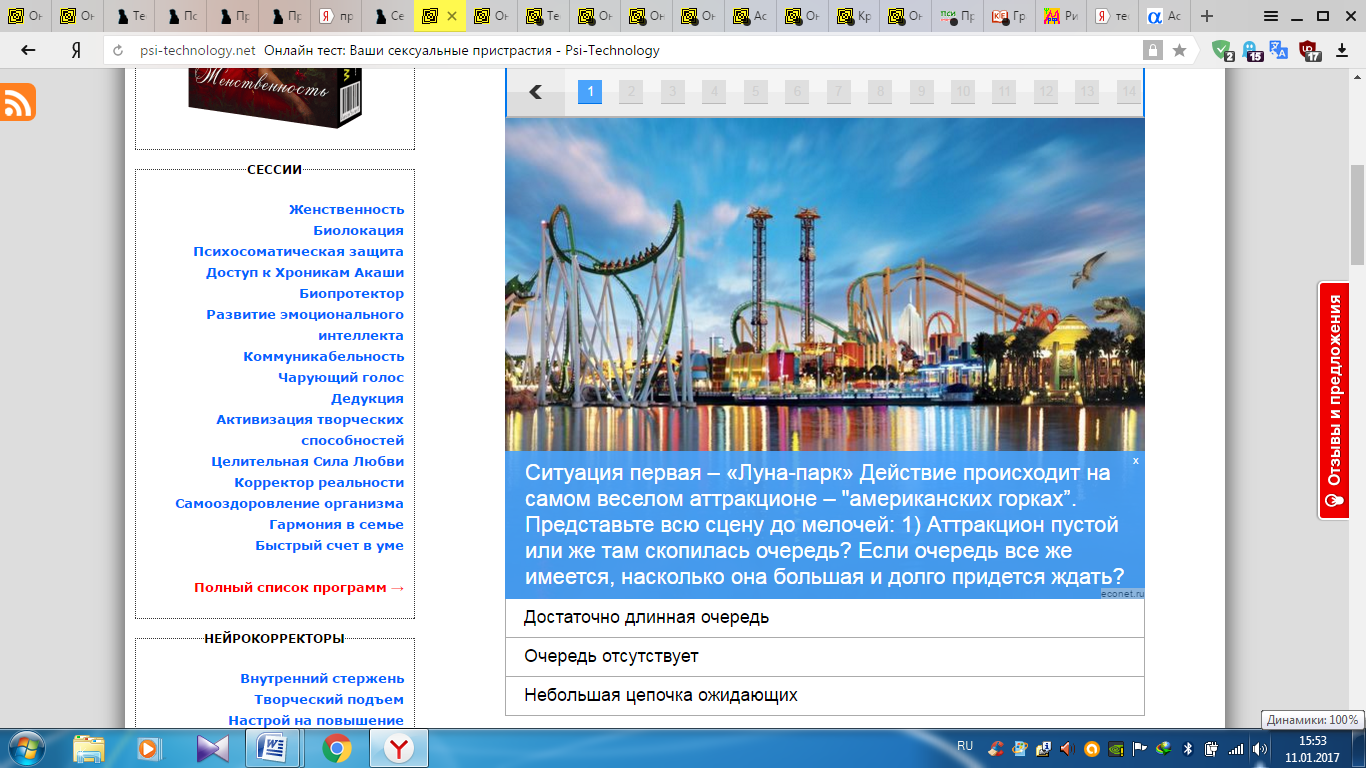Open the system volume speaker icon
The width and height of the screenshot is (1366, 768).
[x=1260, y=748]
